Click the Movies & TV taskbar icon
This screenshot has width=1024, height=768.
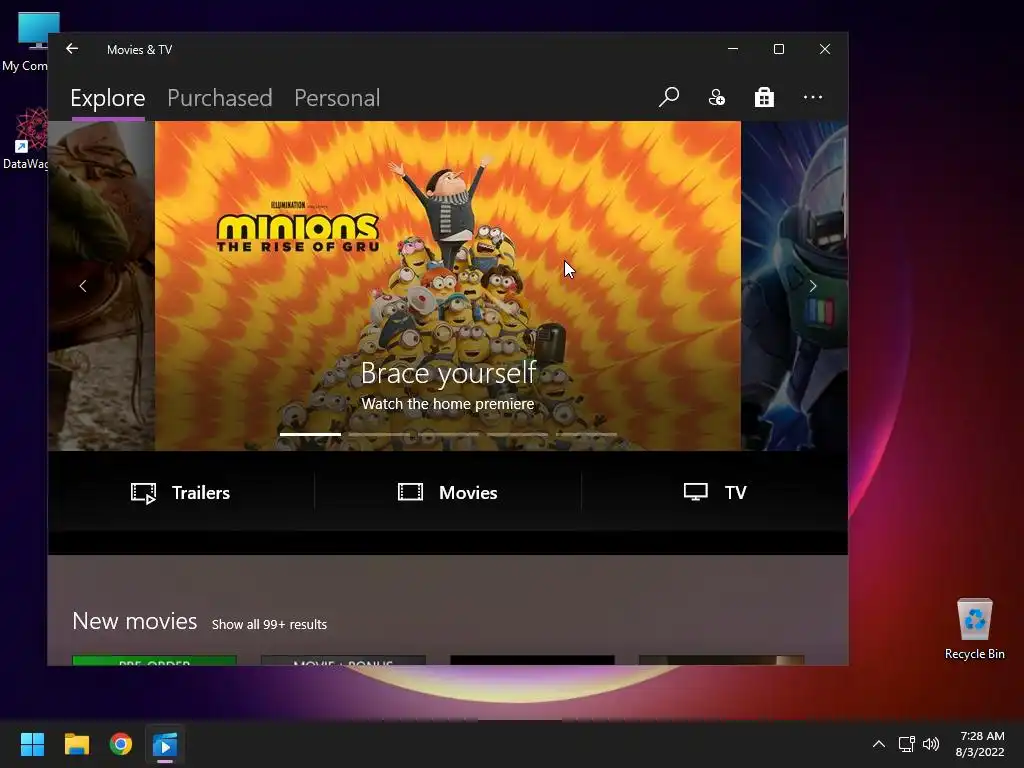coord(165,744)
